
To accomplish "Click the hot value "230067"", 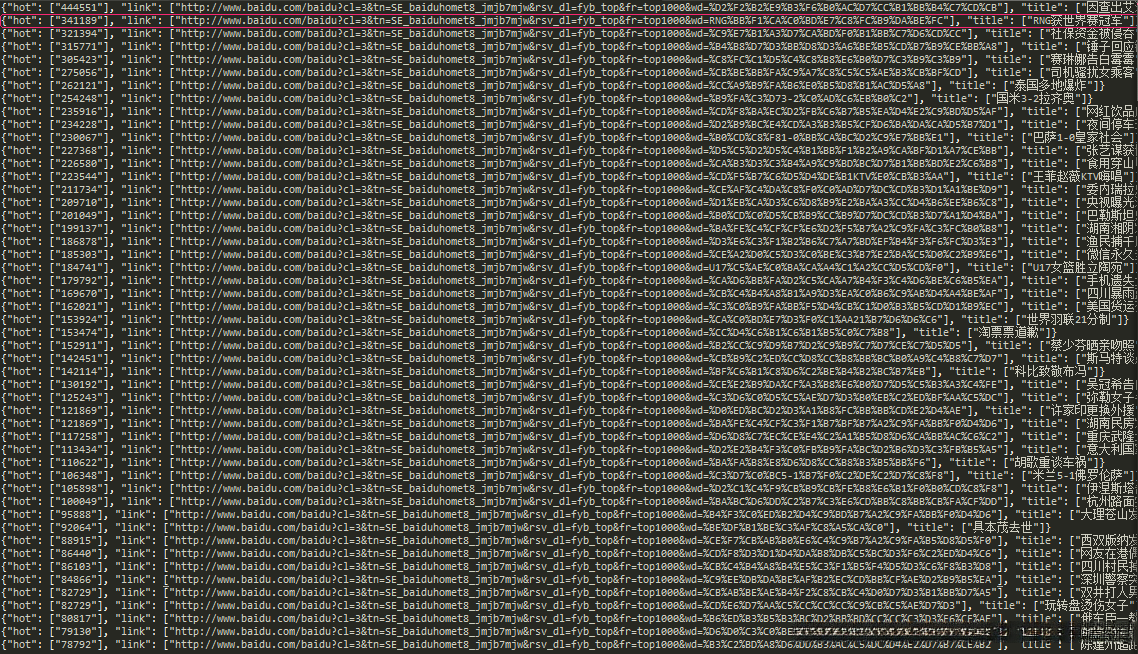I will [x=80, y=137].
